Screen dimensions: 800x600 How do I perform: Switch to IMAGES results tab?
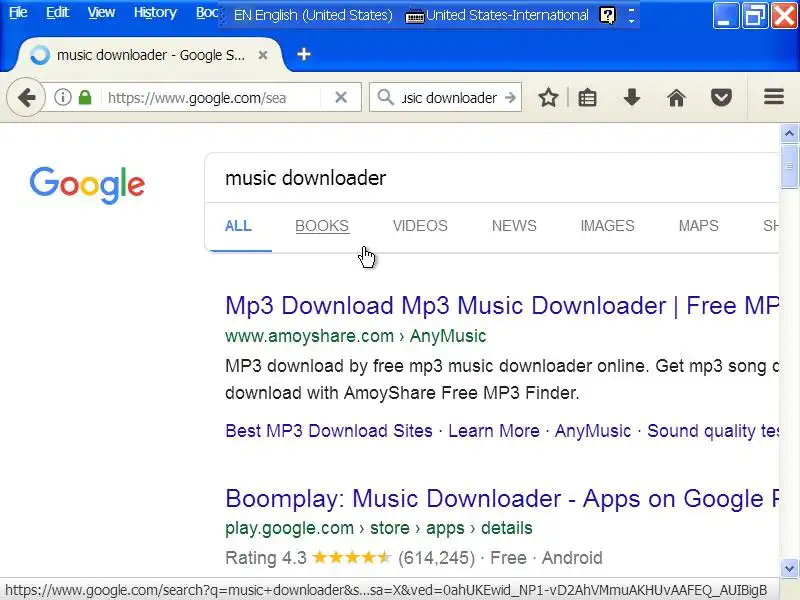click(x=607, y=226)
